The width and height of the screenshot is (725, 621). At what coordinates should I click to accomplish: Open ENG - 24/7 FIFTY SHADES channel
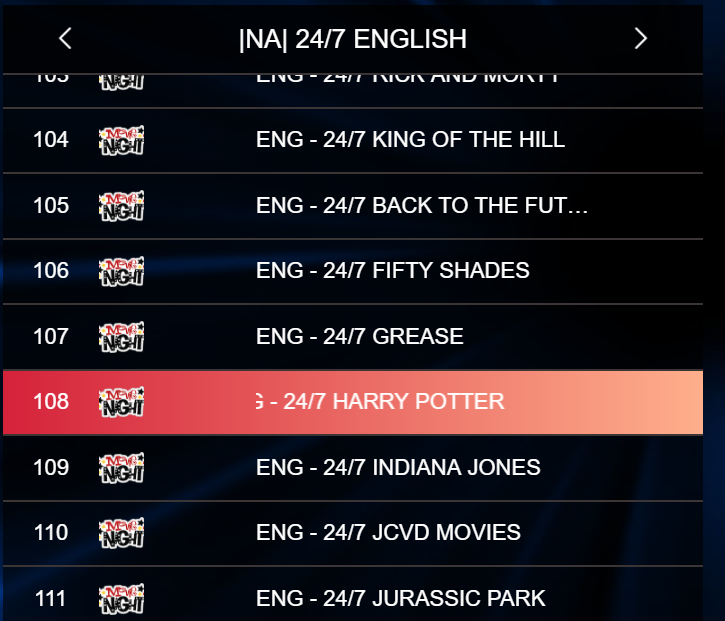point(353,271)
